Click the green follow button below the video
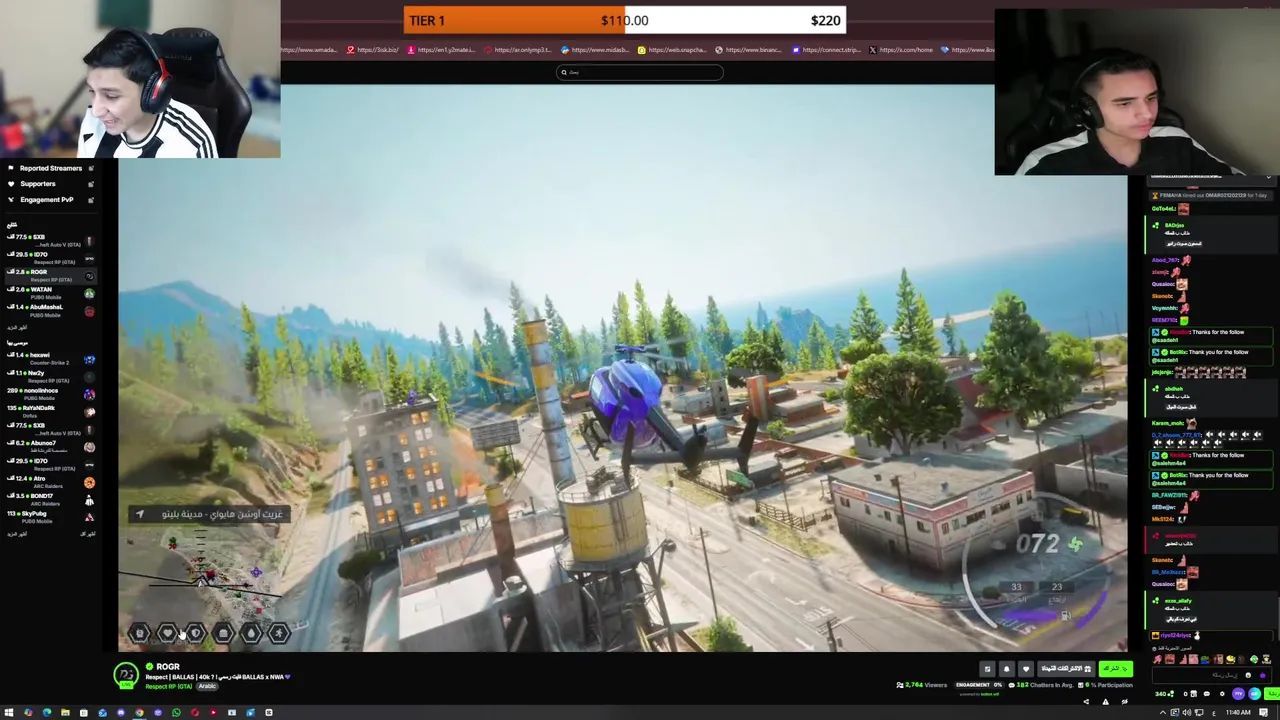Viewport: 1280px width, 720px height. pyautogui.click(x=1114, y=668)
